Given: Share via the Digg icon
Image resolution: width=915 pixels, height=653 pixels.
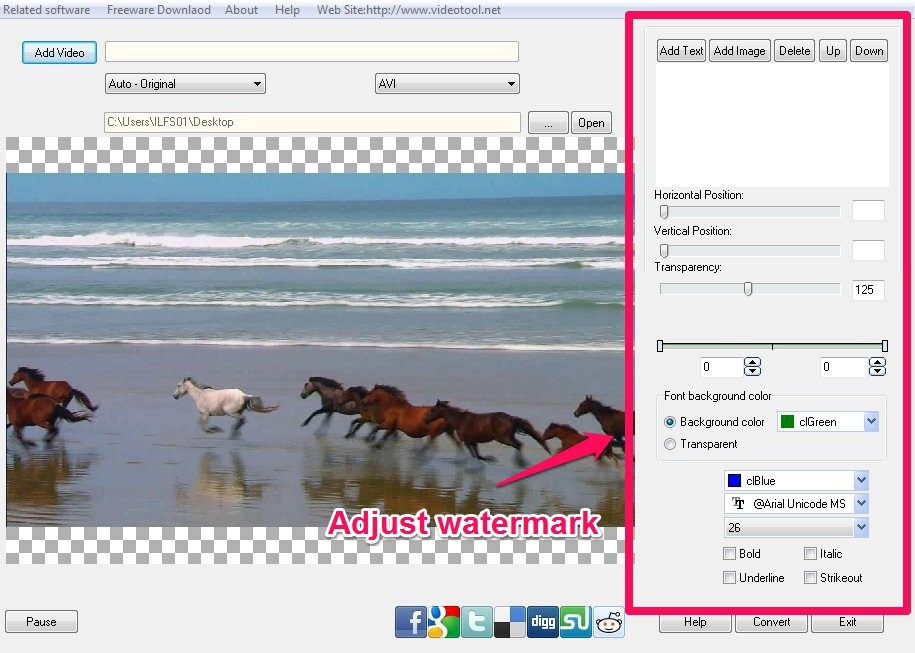Looking at the screenshot, I should 543,622.
